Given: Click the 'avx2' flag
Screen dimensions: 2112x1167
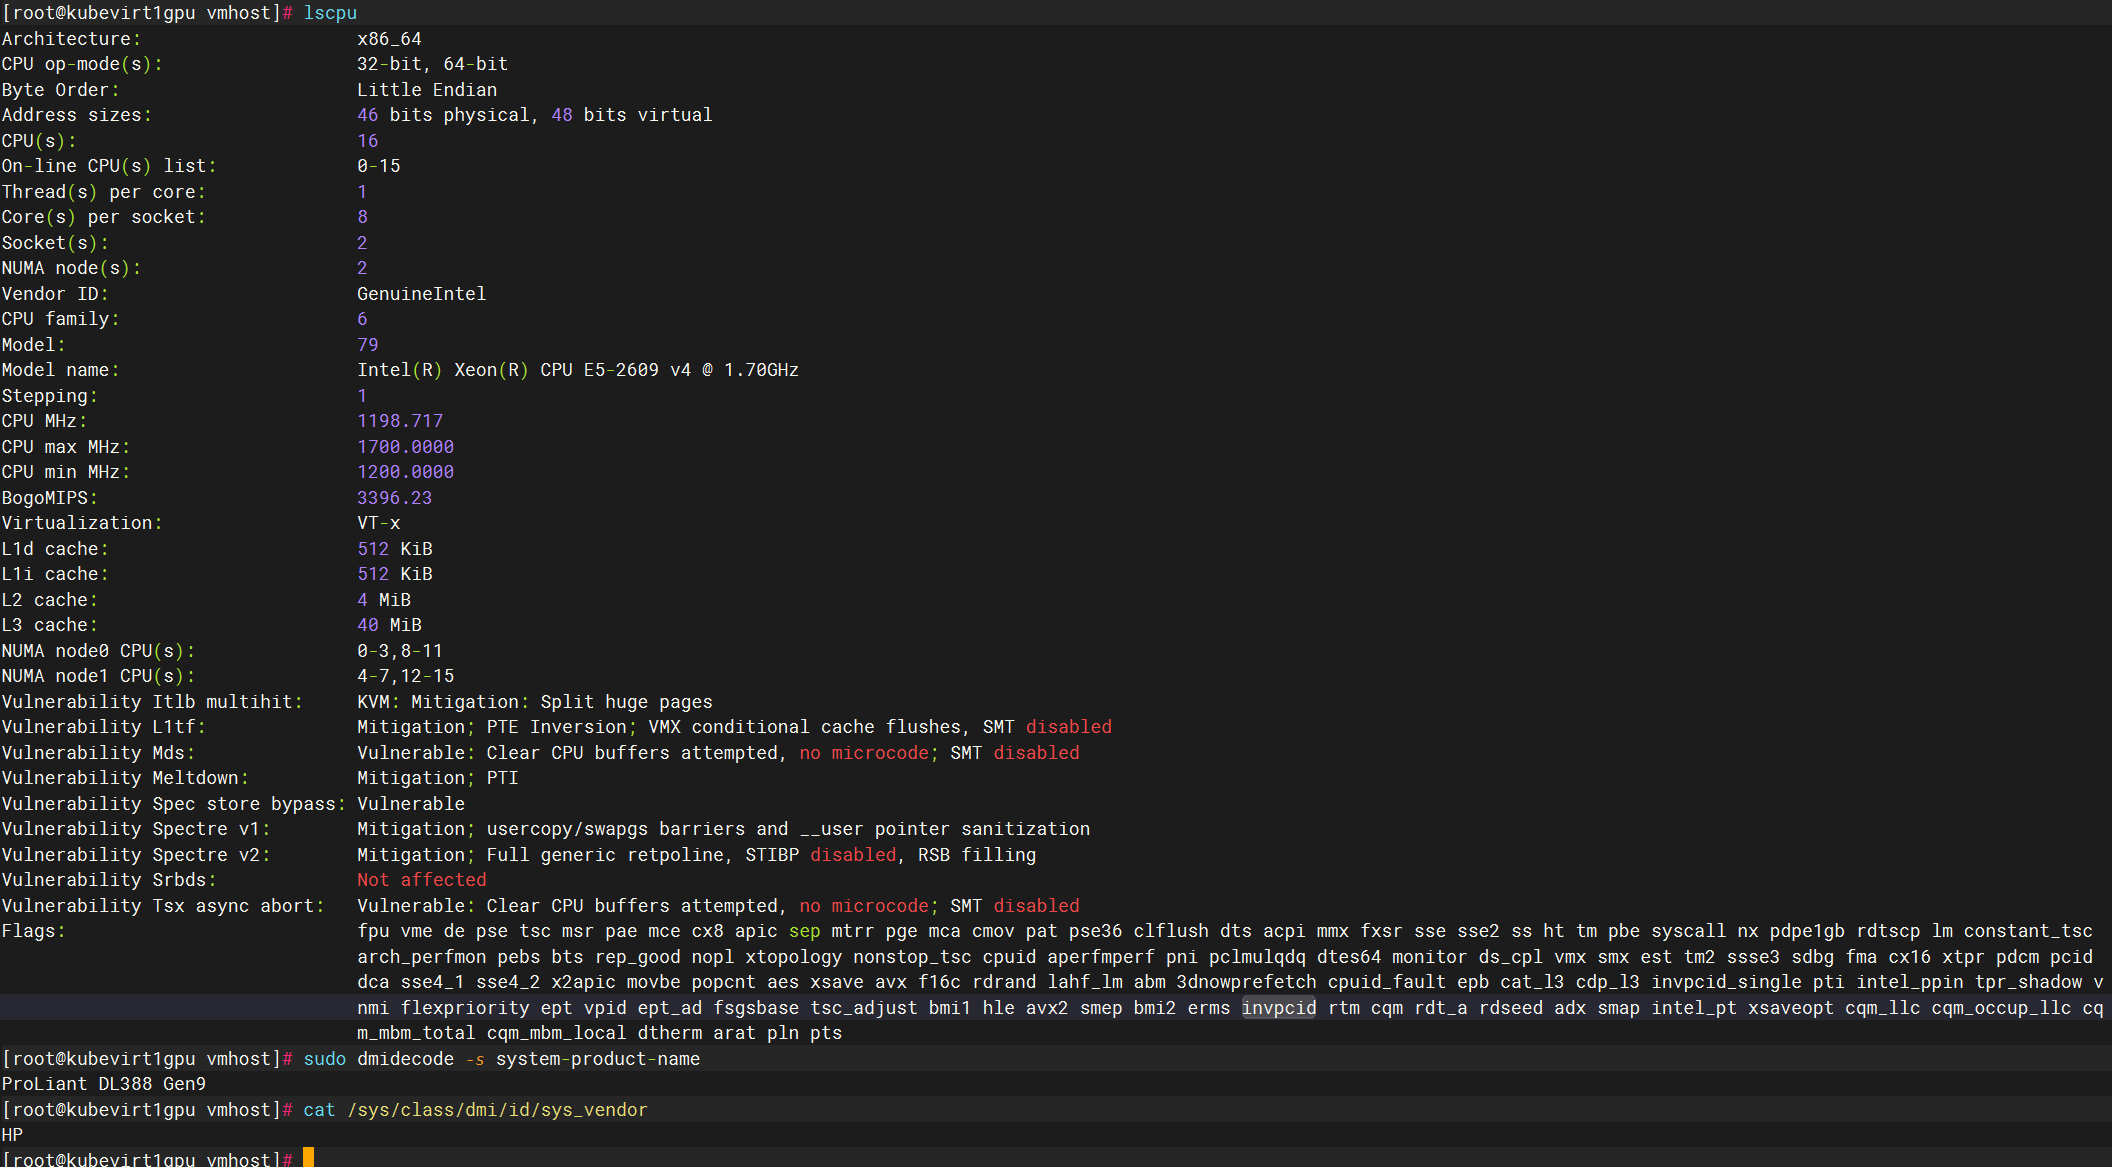Looking at the screenshot, I should [1047, 1008].
